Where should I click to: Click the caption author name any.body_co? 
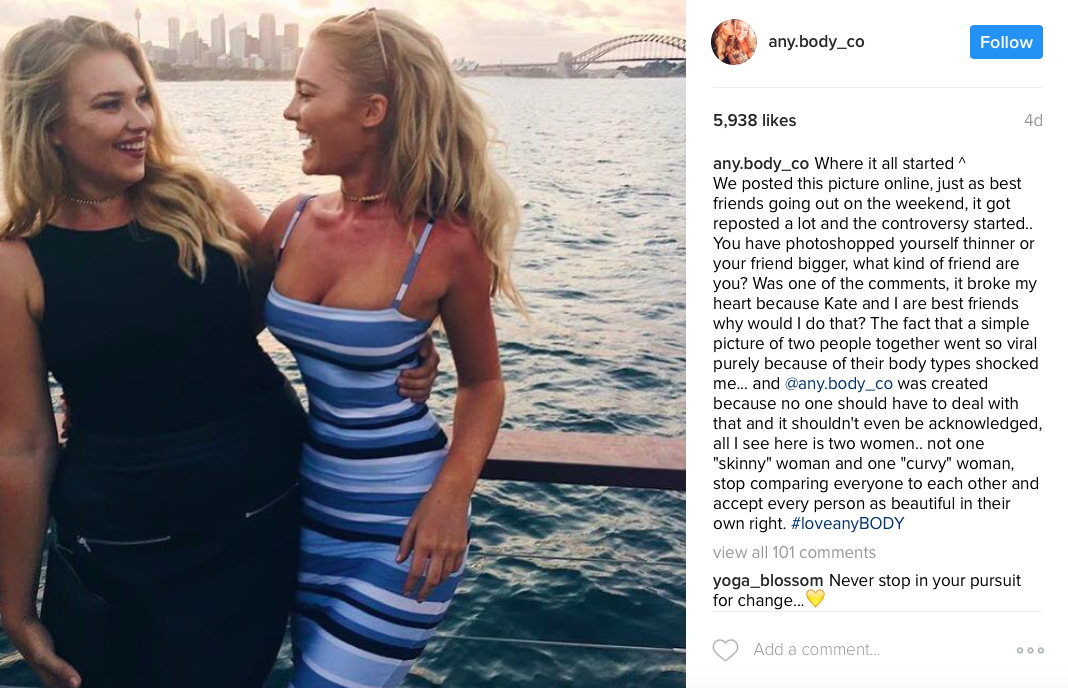(761, 163)
